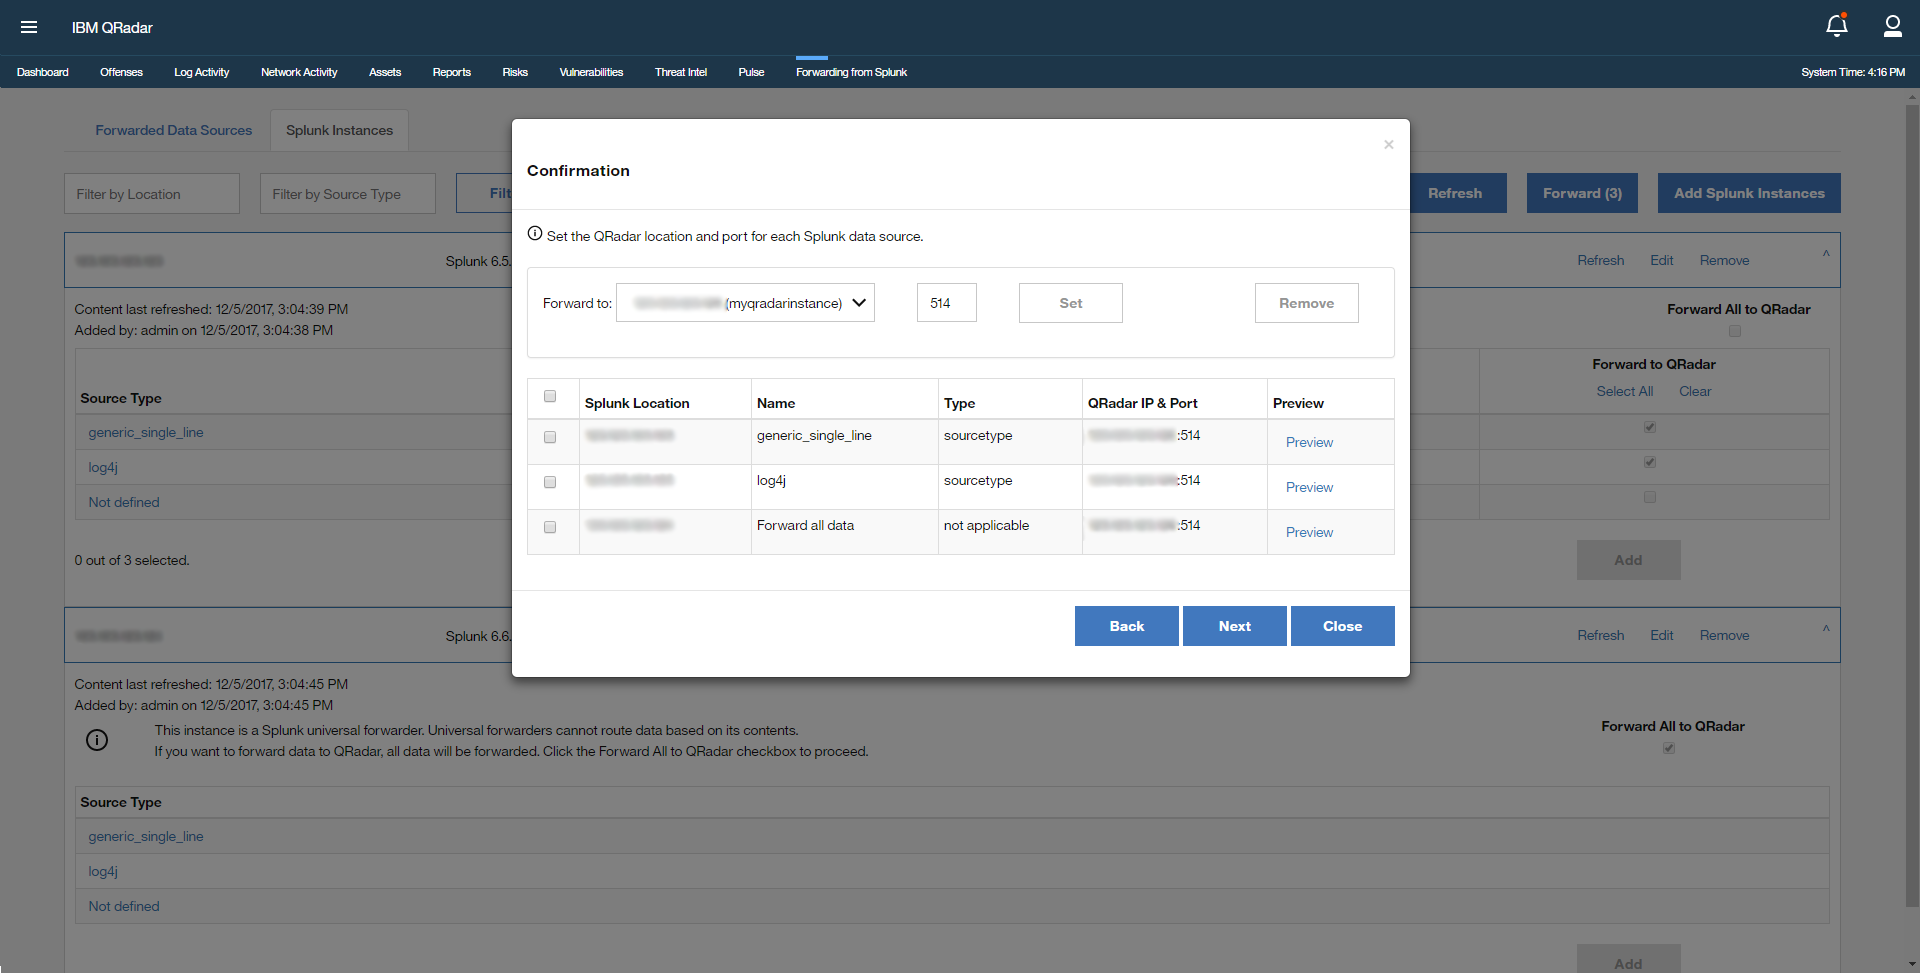Viewport: 1920px width, 974px height.
Task: Open the user profile icon
Action: coord(1892,26)
